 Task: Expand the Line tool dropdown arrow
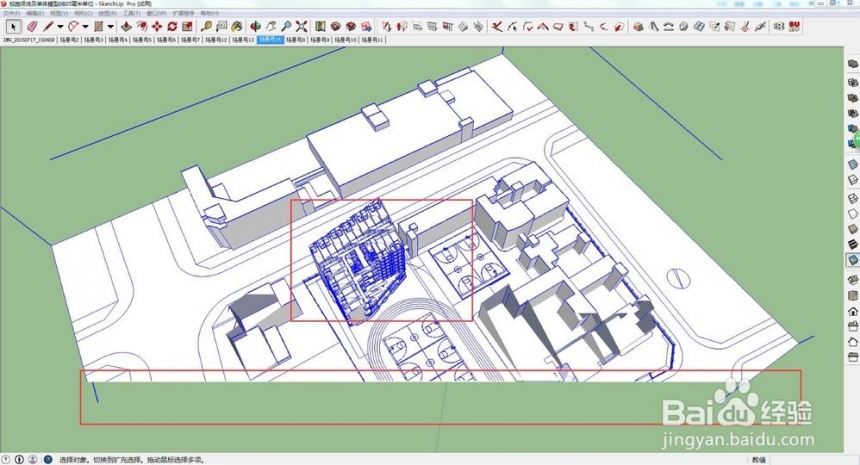tap(60, 26)
